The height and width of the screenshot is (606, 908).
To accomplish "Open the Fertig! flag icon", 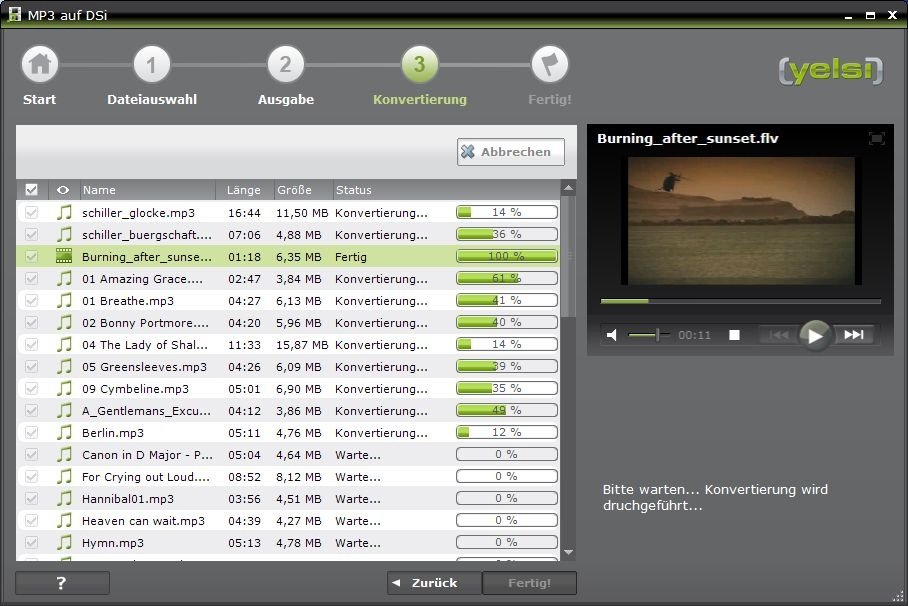I will pyautogui.click(x=549, y=63).
